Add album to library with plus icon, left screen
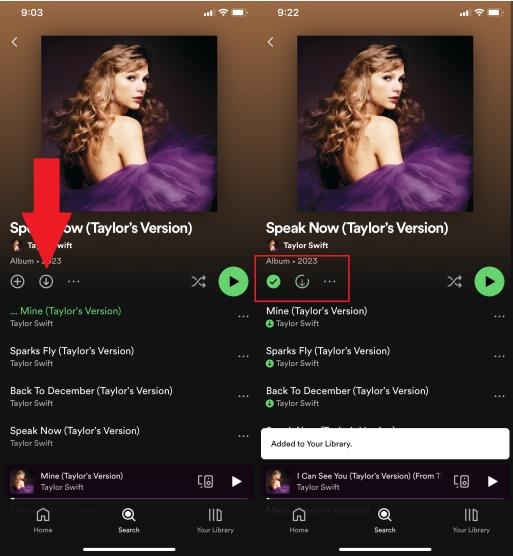The width and height of the screenshot is (513, 556). (17, 282)
